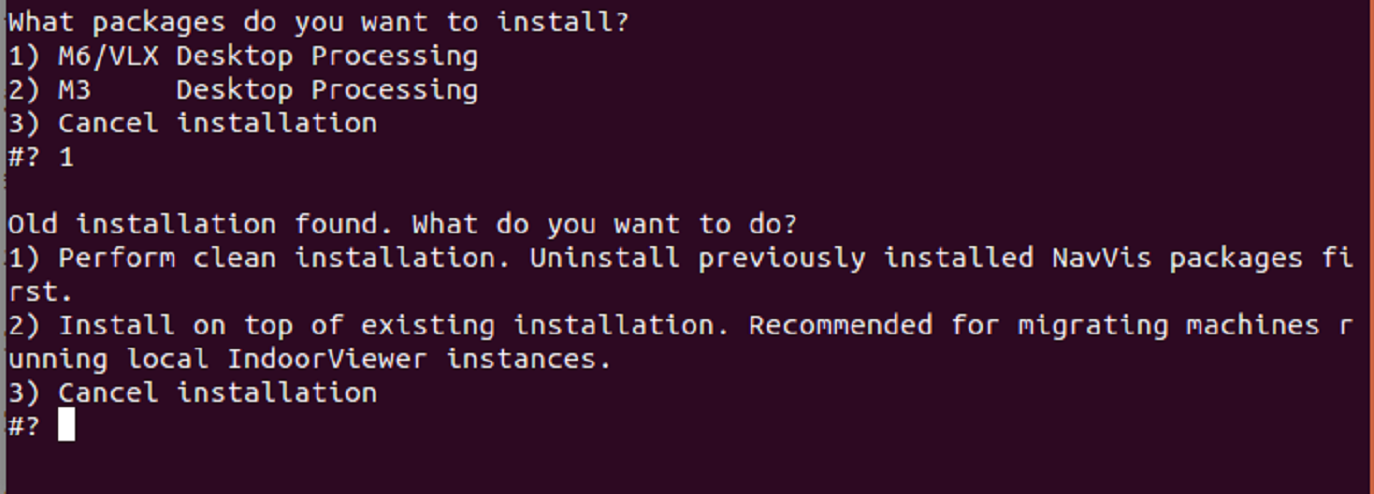
Task: Click the "Old installation found" message line
Action: click(x=403, y=224)
